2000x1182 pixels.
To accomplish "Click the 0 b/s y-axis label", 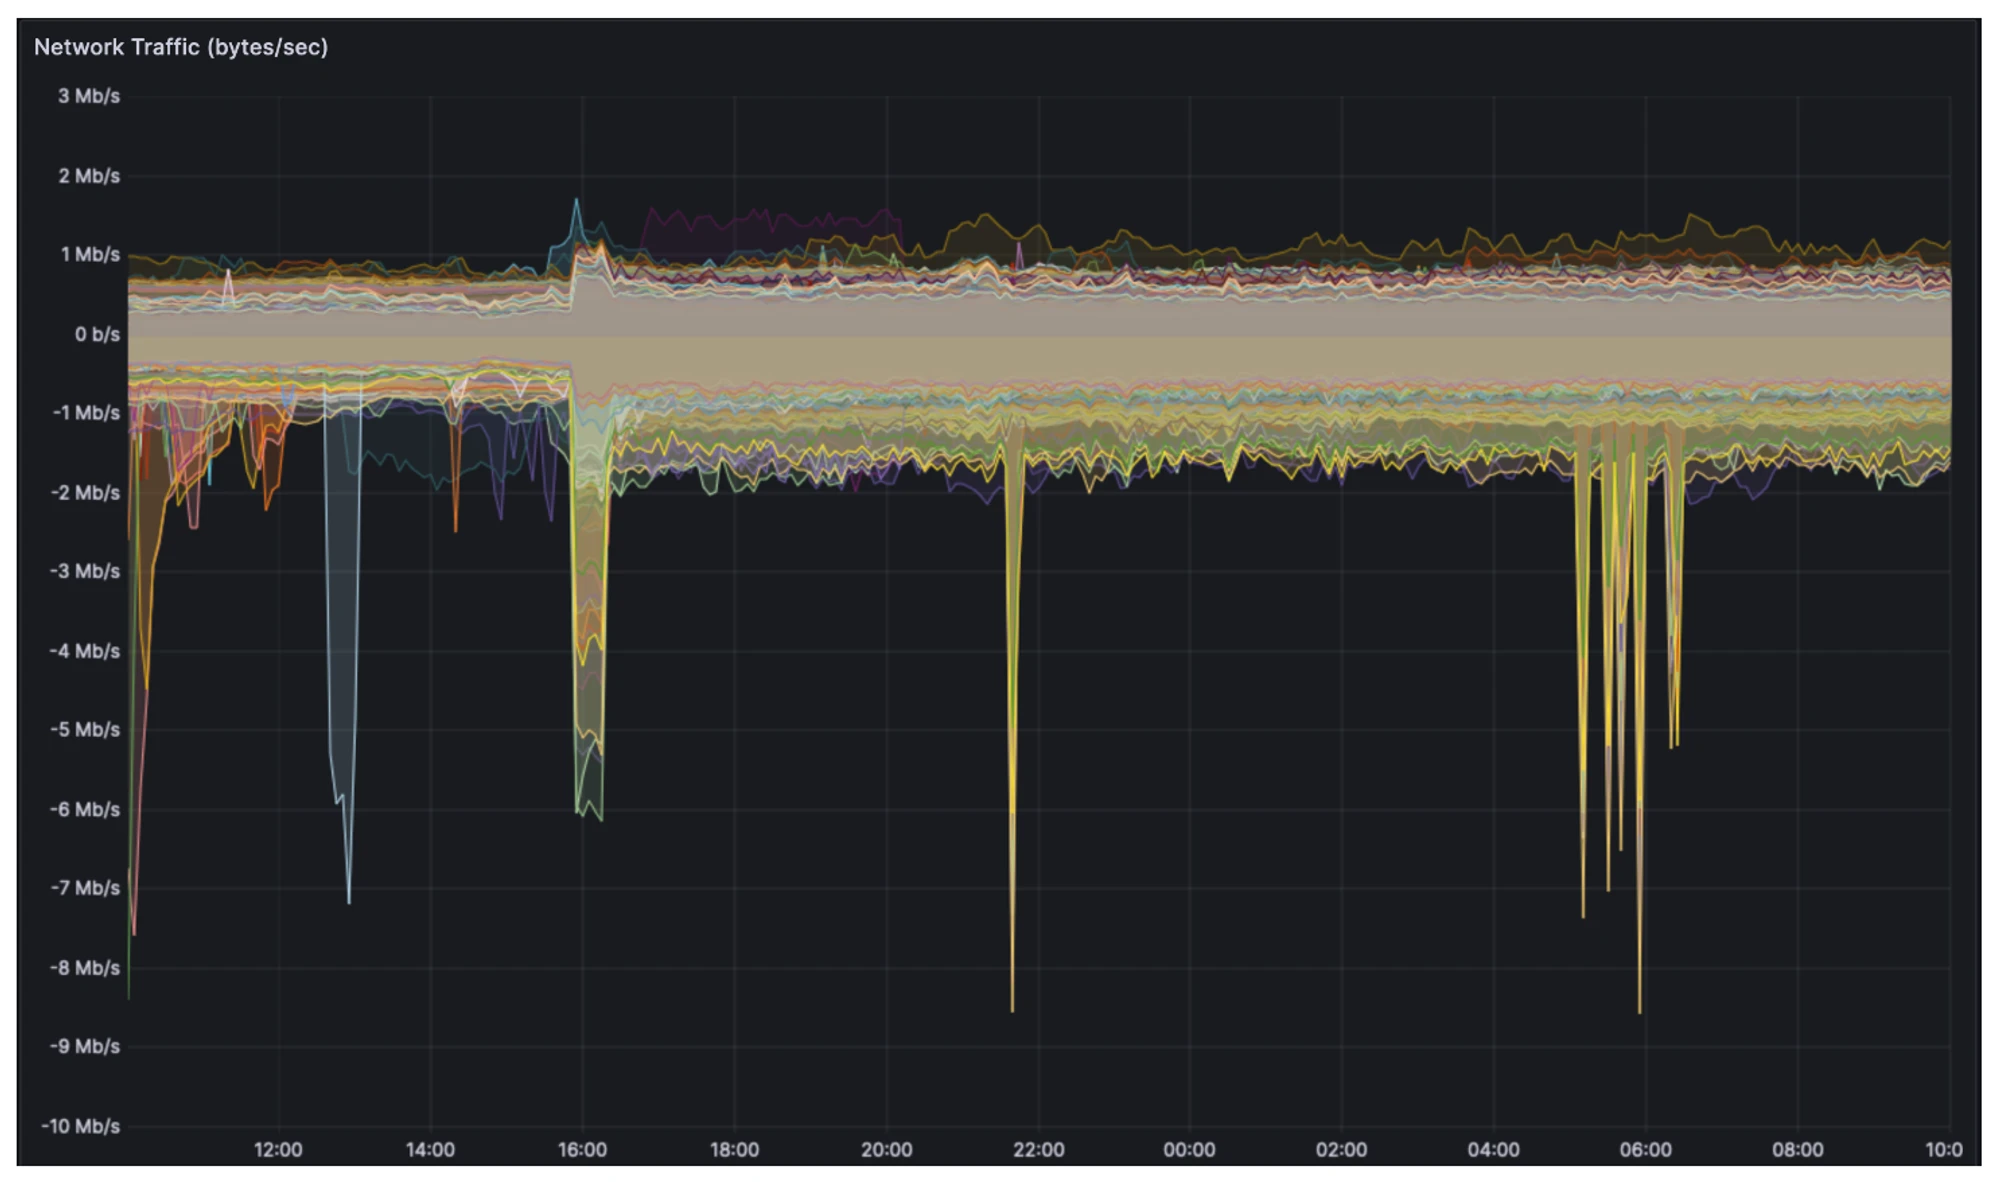I will pyautogui.click(x=96, y=334).
